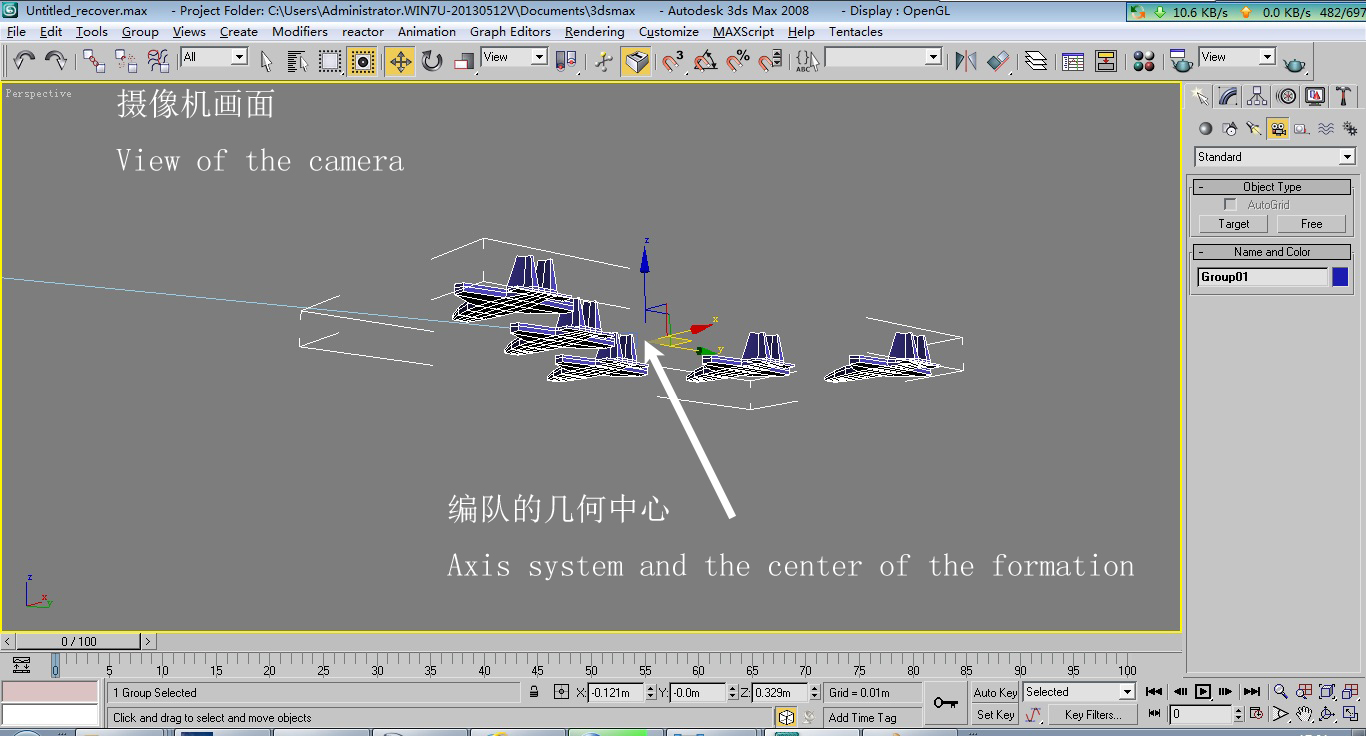Open the selection filter All dropdown
1366x736 pixels.
214,57
